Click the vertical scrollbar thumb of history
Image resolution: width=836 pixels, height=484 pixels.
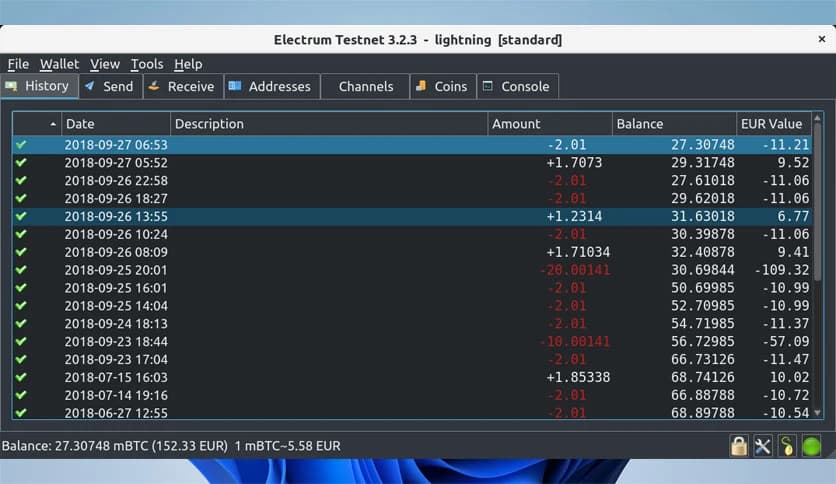(817, 203)
